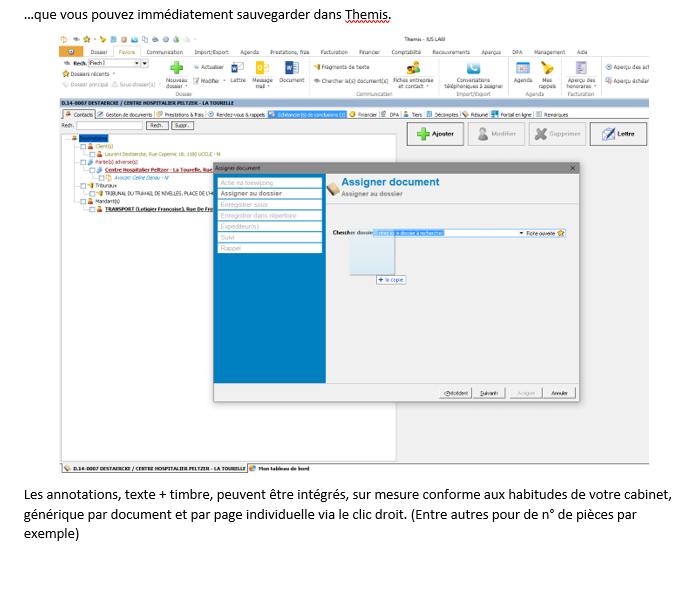Click the orange application menu button
This screenshot has height=589, width=698.
70,52
